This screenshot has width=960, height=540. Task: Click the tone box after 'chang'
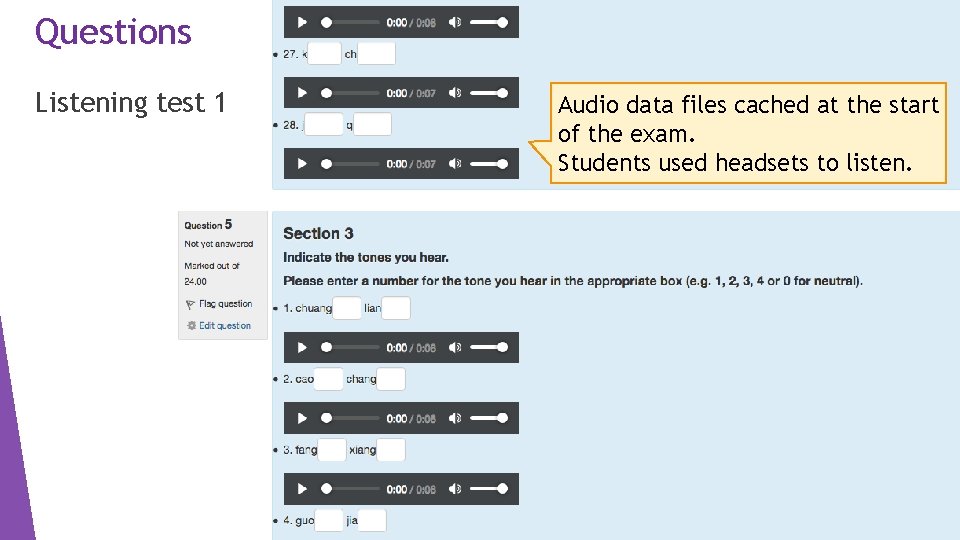391,379
